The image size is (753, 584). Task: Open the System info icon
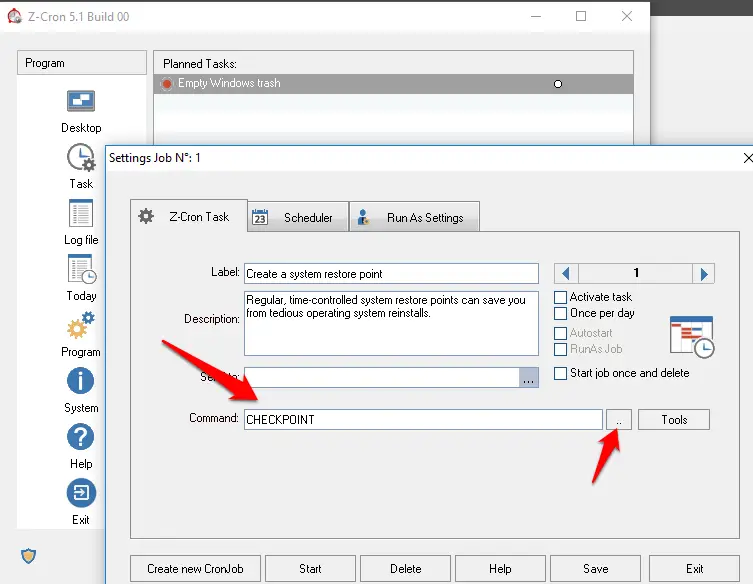80,381
